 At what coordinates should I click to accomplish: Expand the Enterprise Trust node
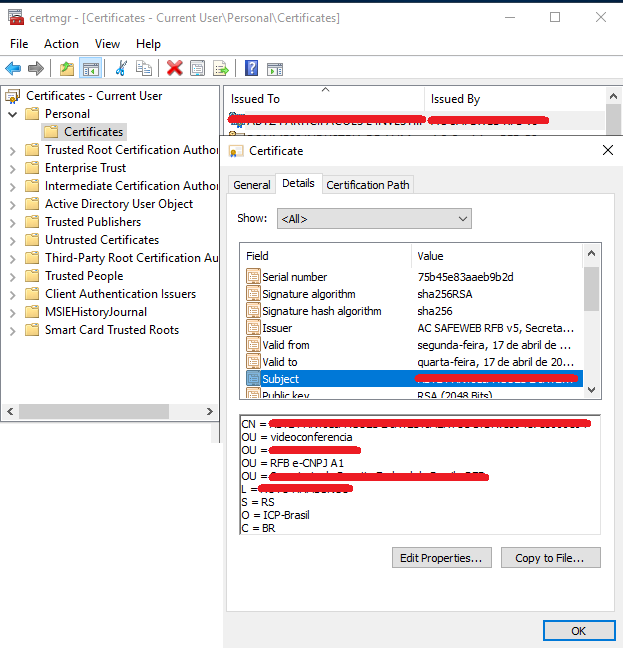(13, 169)
